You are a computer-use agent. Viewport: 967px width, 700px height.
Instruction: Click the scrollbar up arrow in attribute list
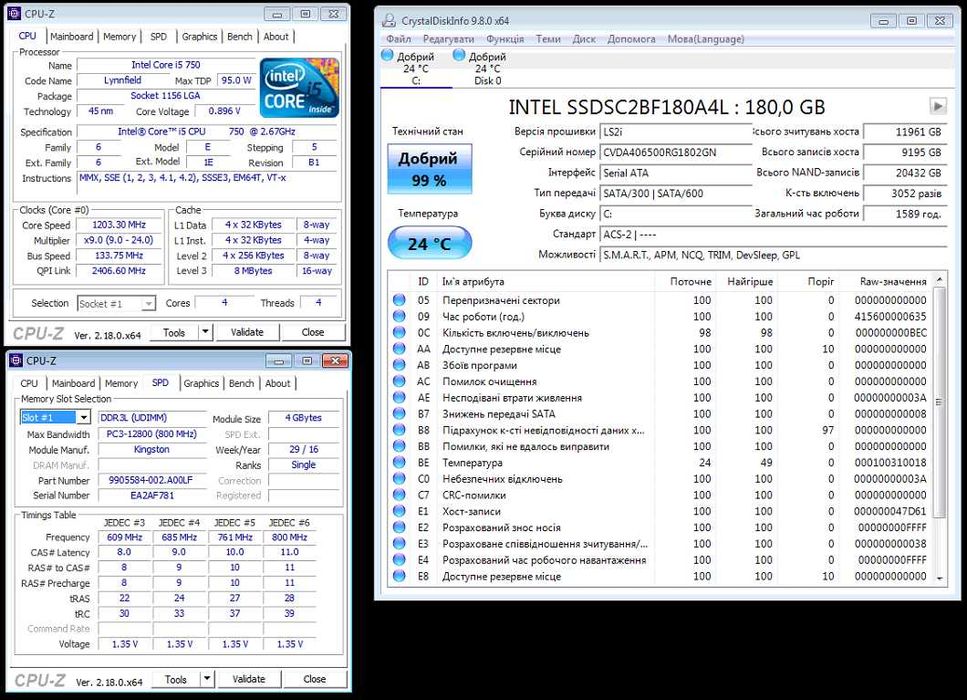[x=939, y=280]
